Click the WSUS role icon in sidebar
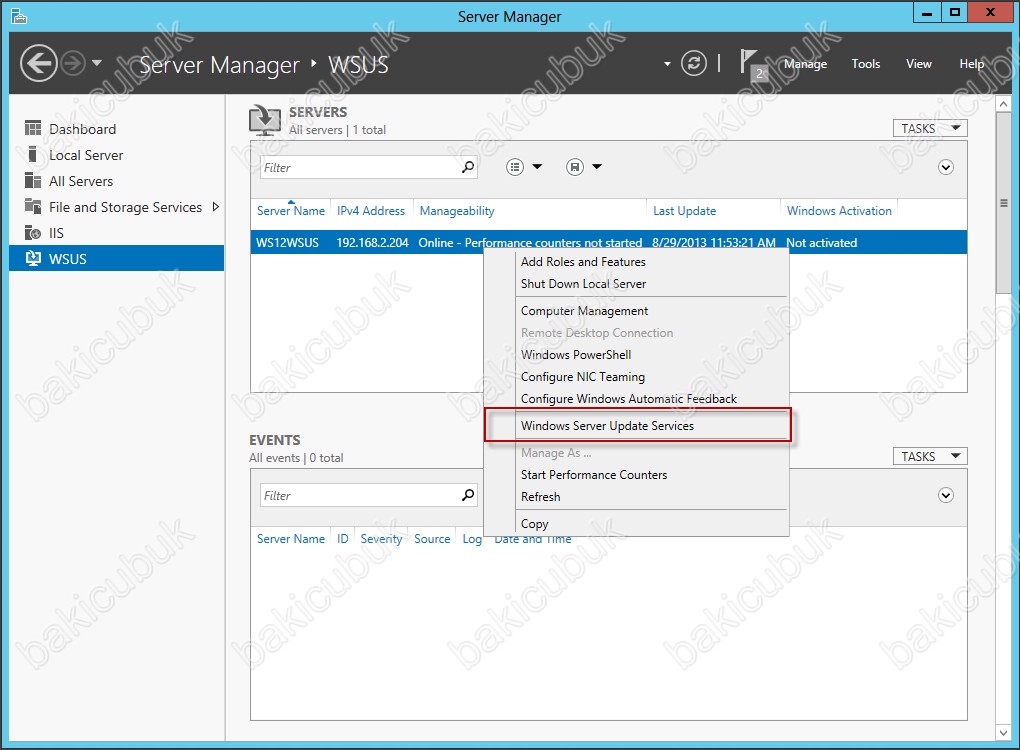Image resolution: width=1020 pixels, height=750 pixels. click(x=33, y=258)
